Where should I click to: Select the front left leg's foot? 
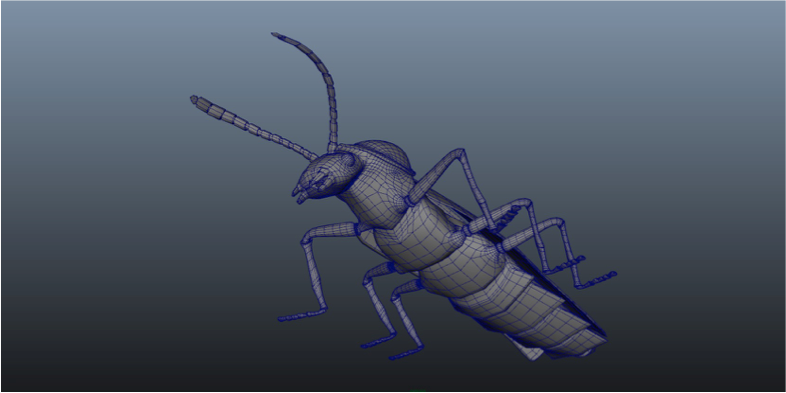[x=302, y=314]
